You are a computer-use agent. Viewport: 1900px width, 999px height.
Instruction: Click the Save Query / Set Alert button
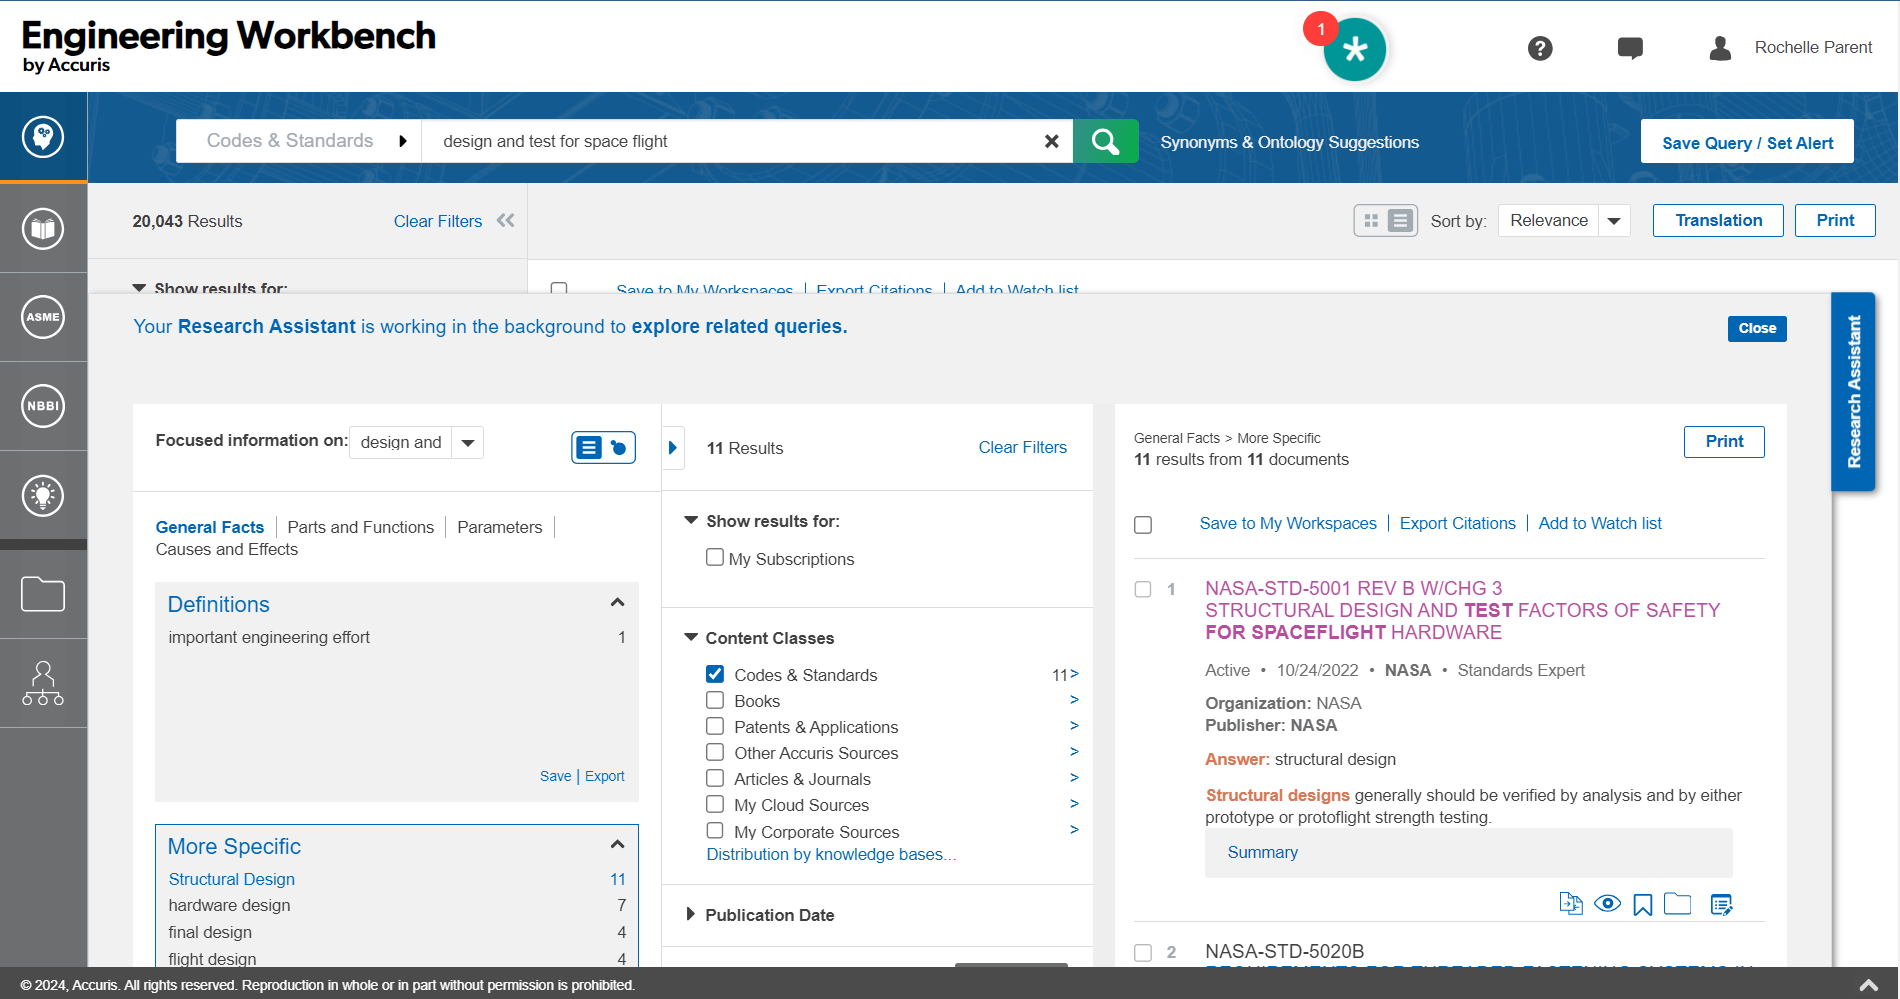[1746, 141]
